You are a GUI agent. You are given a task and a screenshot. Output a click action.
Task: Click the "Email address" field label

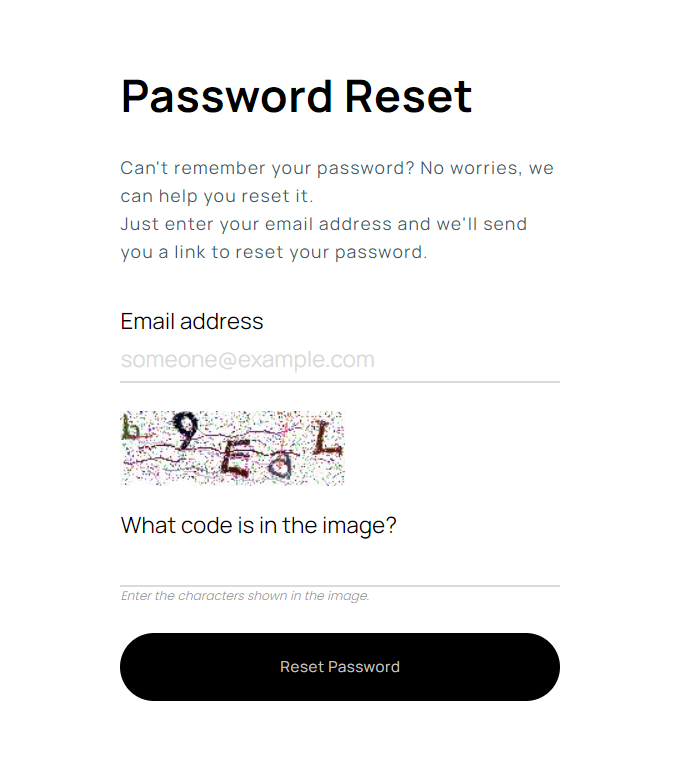(192, 321)
